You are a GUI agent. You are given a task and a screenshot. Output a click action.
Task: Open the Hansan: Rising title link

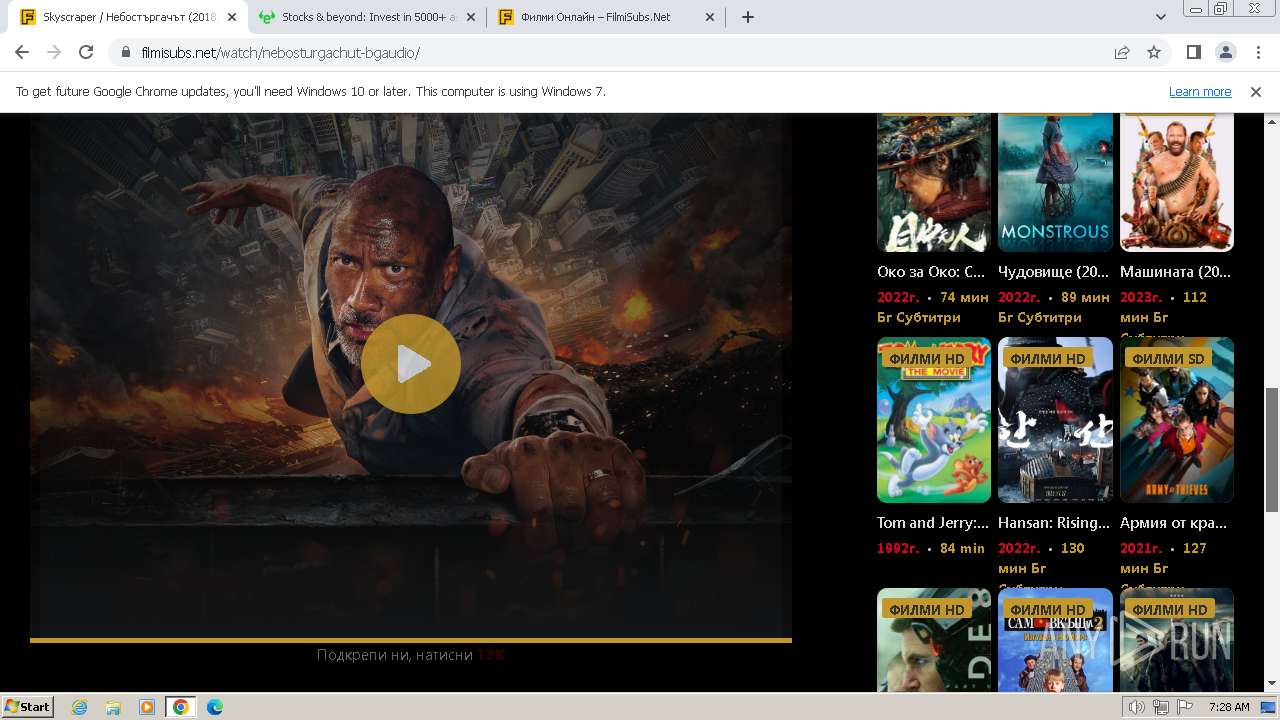1054,523
